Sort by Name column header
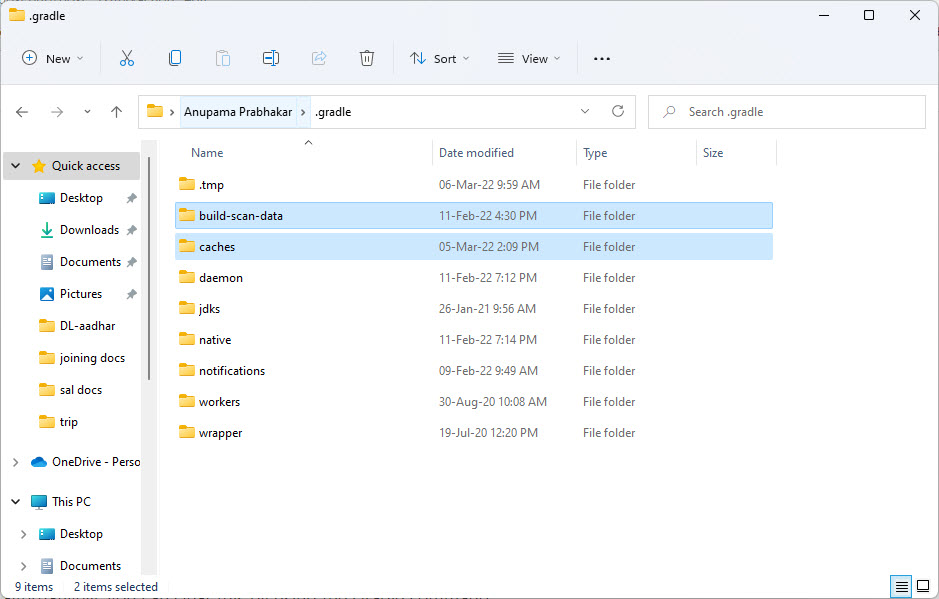The width and height of the screenshot is (939, 599). [207, 153]
